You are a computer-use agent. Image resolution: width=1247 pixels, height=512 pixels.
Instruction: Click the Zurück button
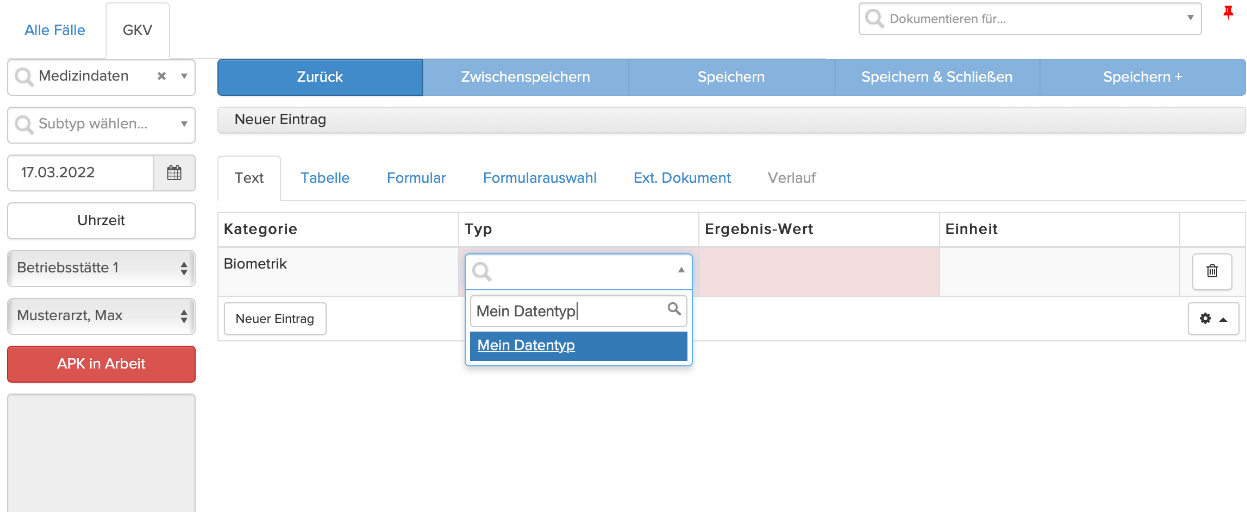point(320,77)
